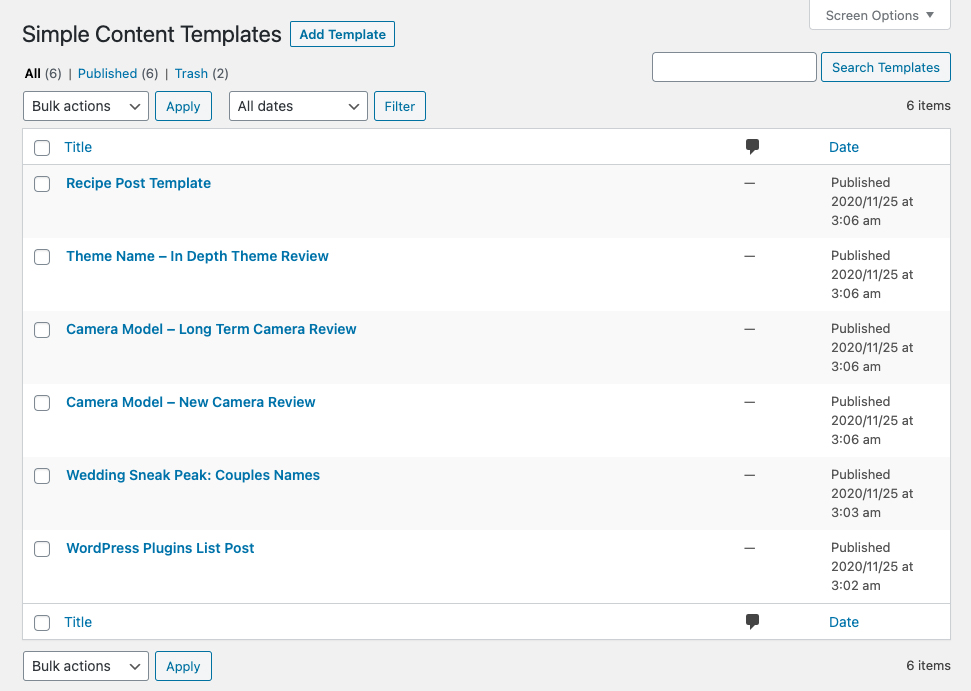Click the Filter button

coord(399,106)
